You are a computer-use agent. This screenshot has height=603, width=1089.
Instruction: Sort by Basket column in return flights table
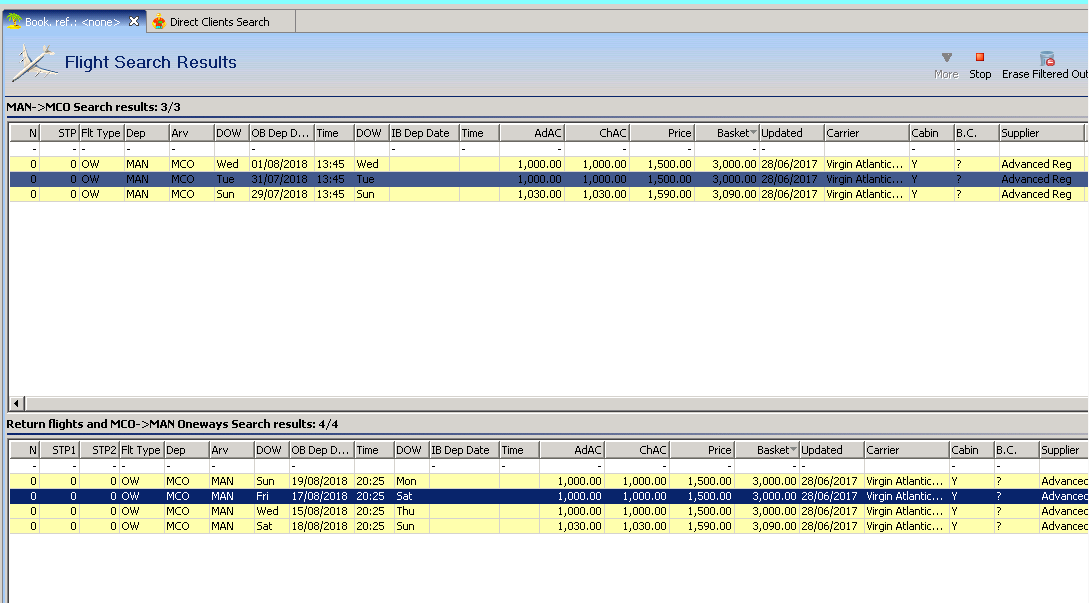click(x=766, y=450)
